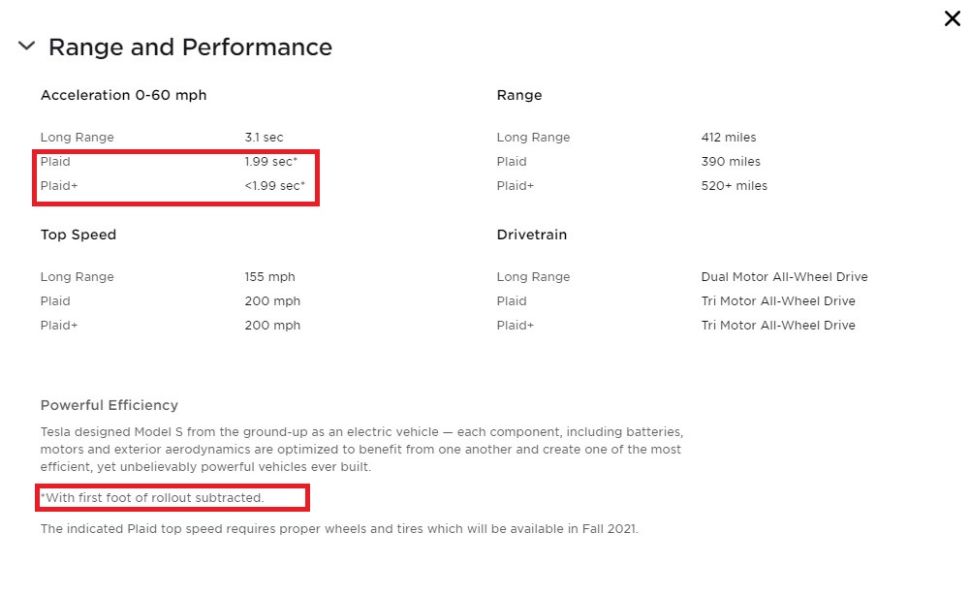Click the Plaid+ <1.99 sec* value
The image size is (970, 596).
(275, 186)
